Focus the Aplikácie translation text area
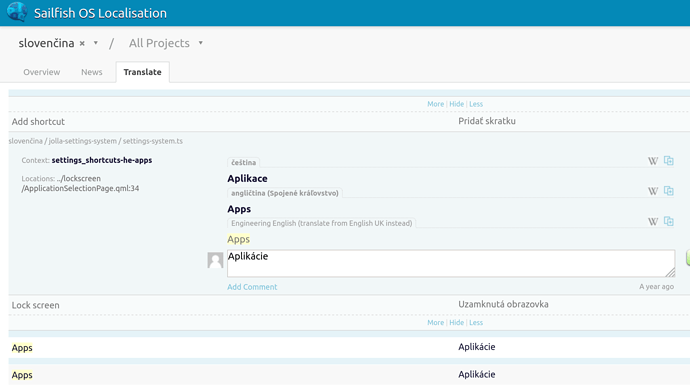This screenshot has width=690, height=389. [451, 263]
